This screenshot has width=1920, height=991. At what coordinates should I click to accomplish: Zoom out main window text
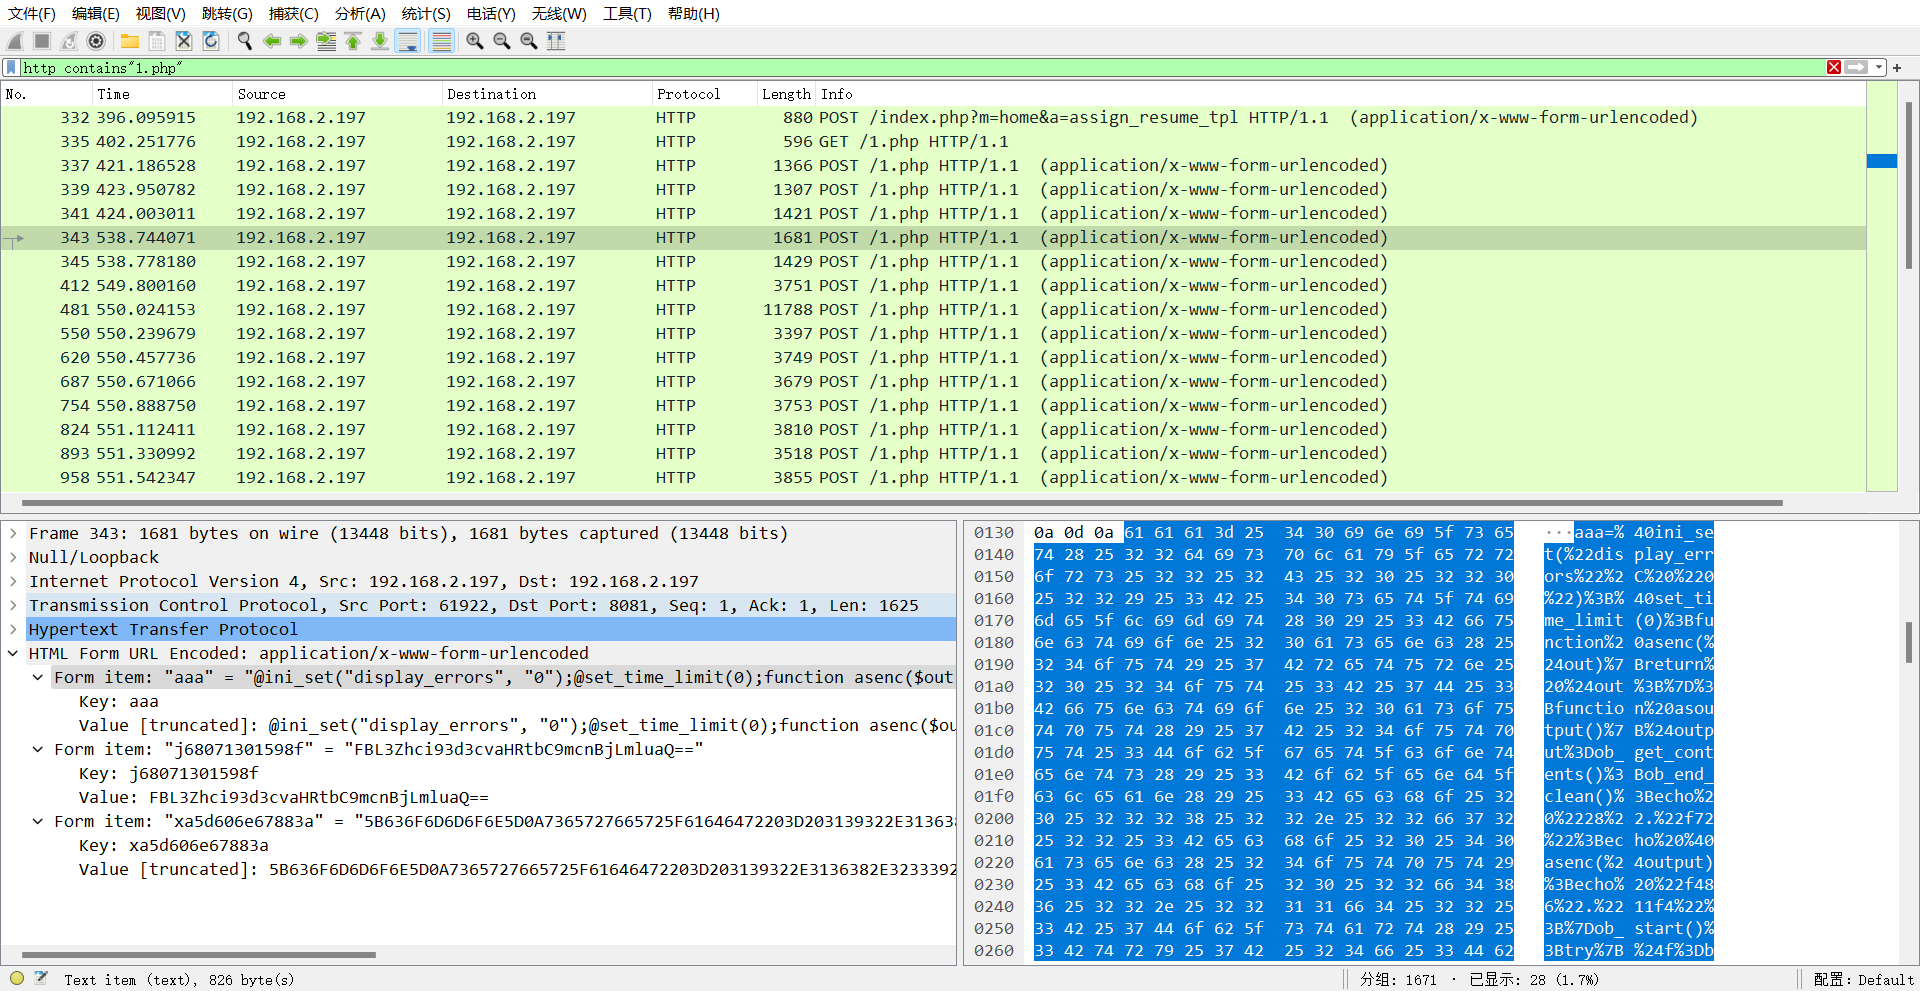click(x=502, y=41)
